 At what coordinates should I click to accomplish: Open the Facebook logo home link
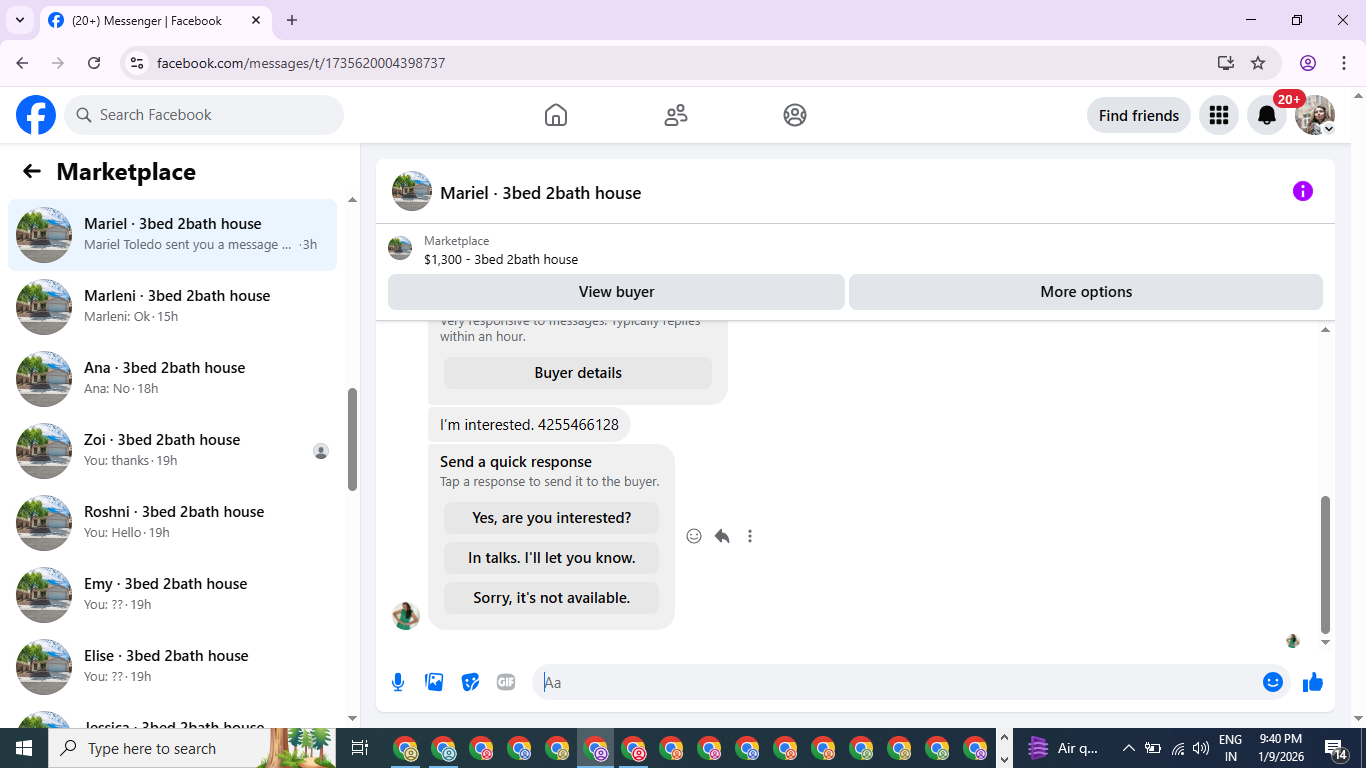click(36, 115)
